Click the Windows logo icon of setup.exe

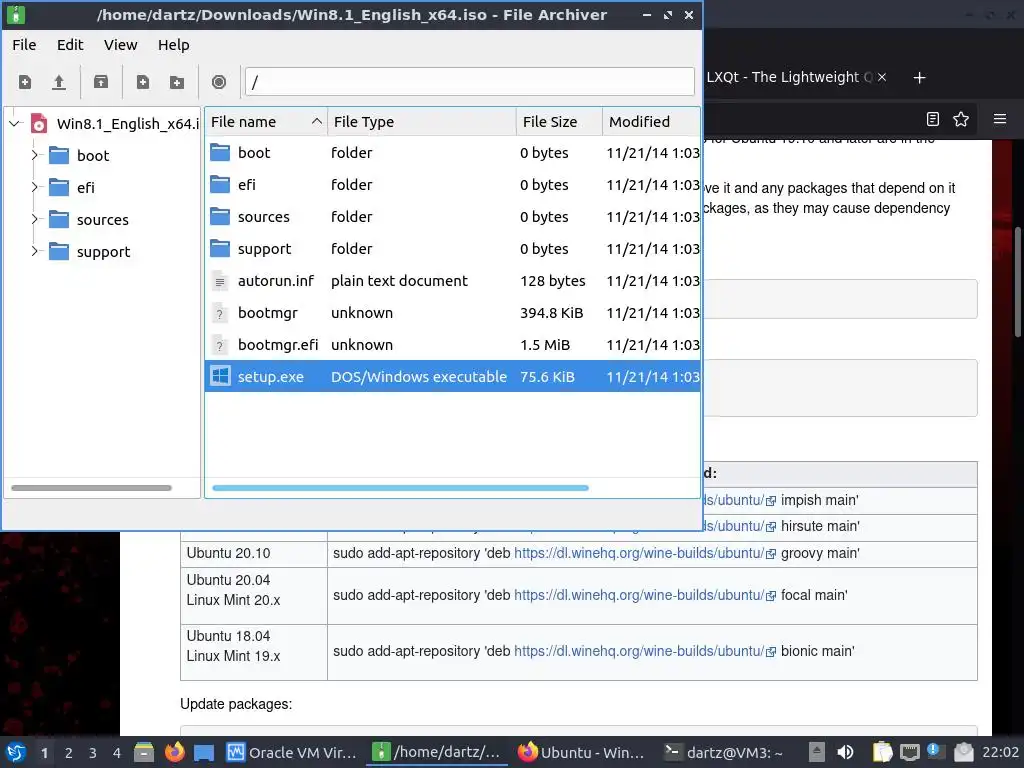[220, 376]
